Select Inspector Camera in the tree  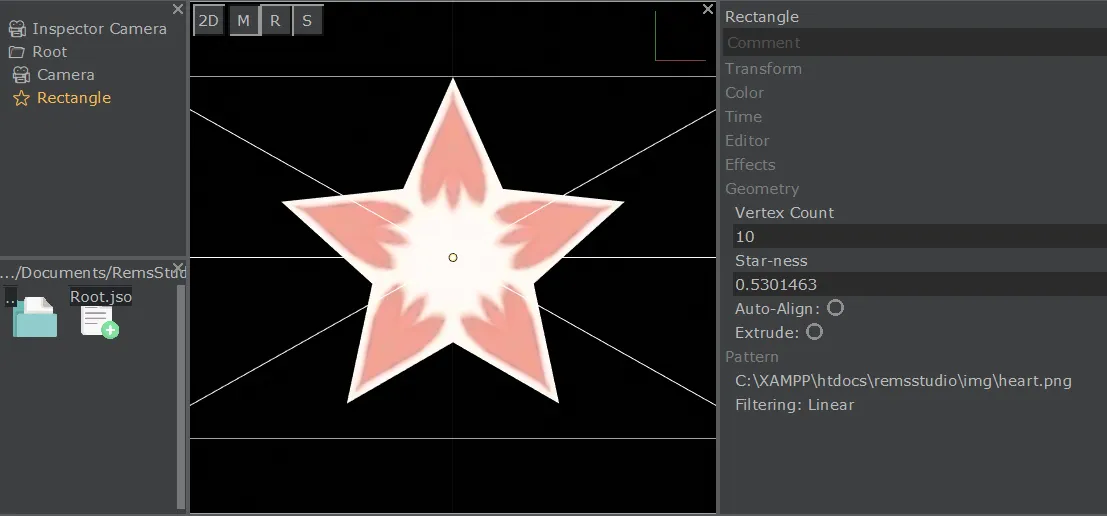pyautogui.click(x=100, y=29)
